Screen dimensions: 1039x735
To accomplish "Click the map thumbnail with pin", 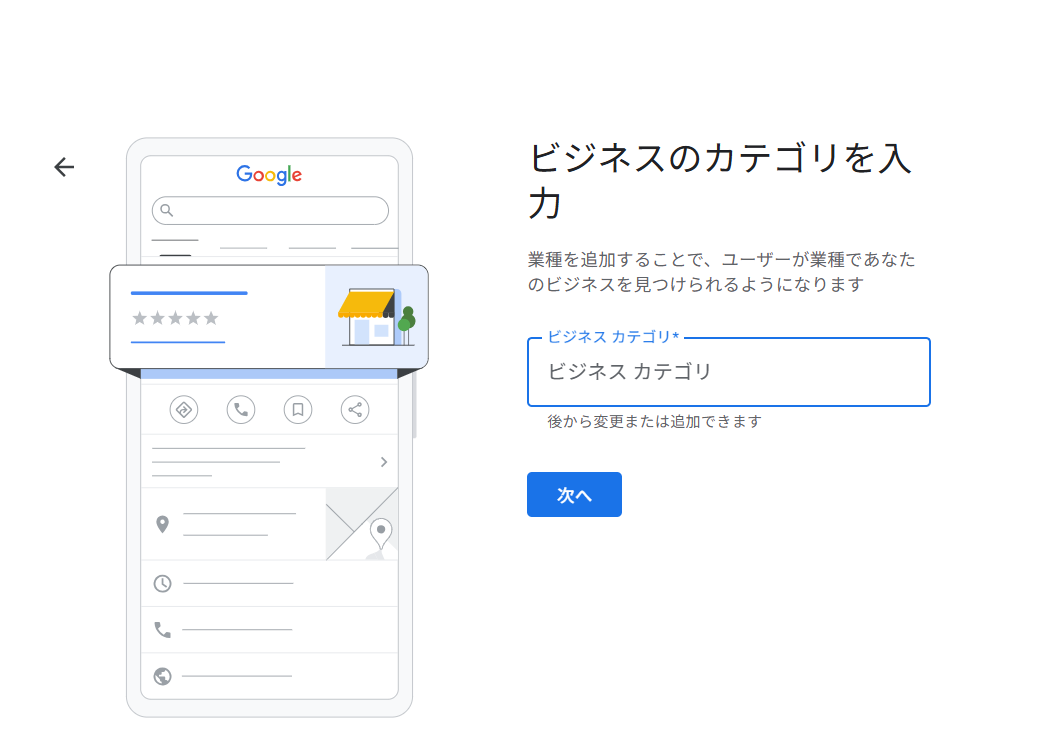I will click(362, 524).
